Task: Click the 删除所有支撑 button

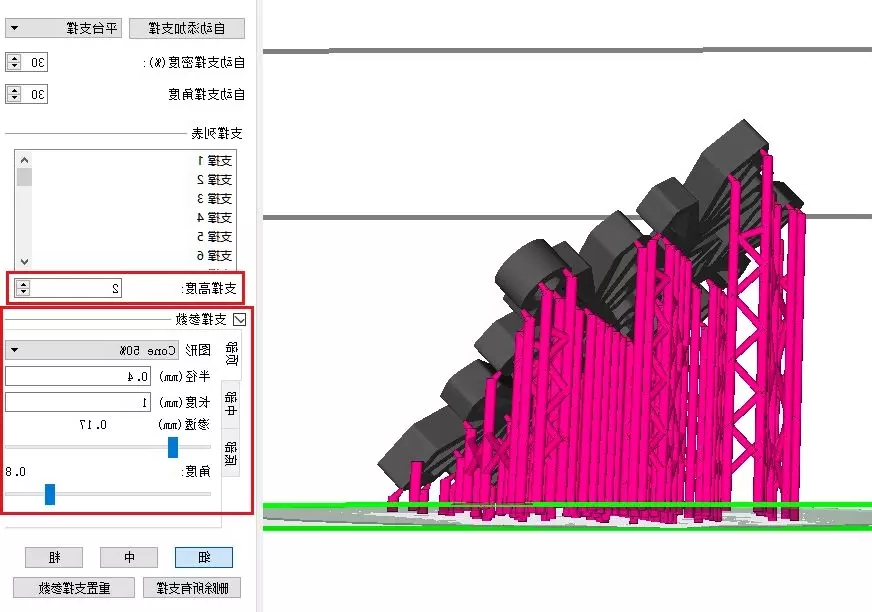Action: tap(192, 588)
